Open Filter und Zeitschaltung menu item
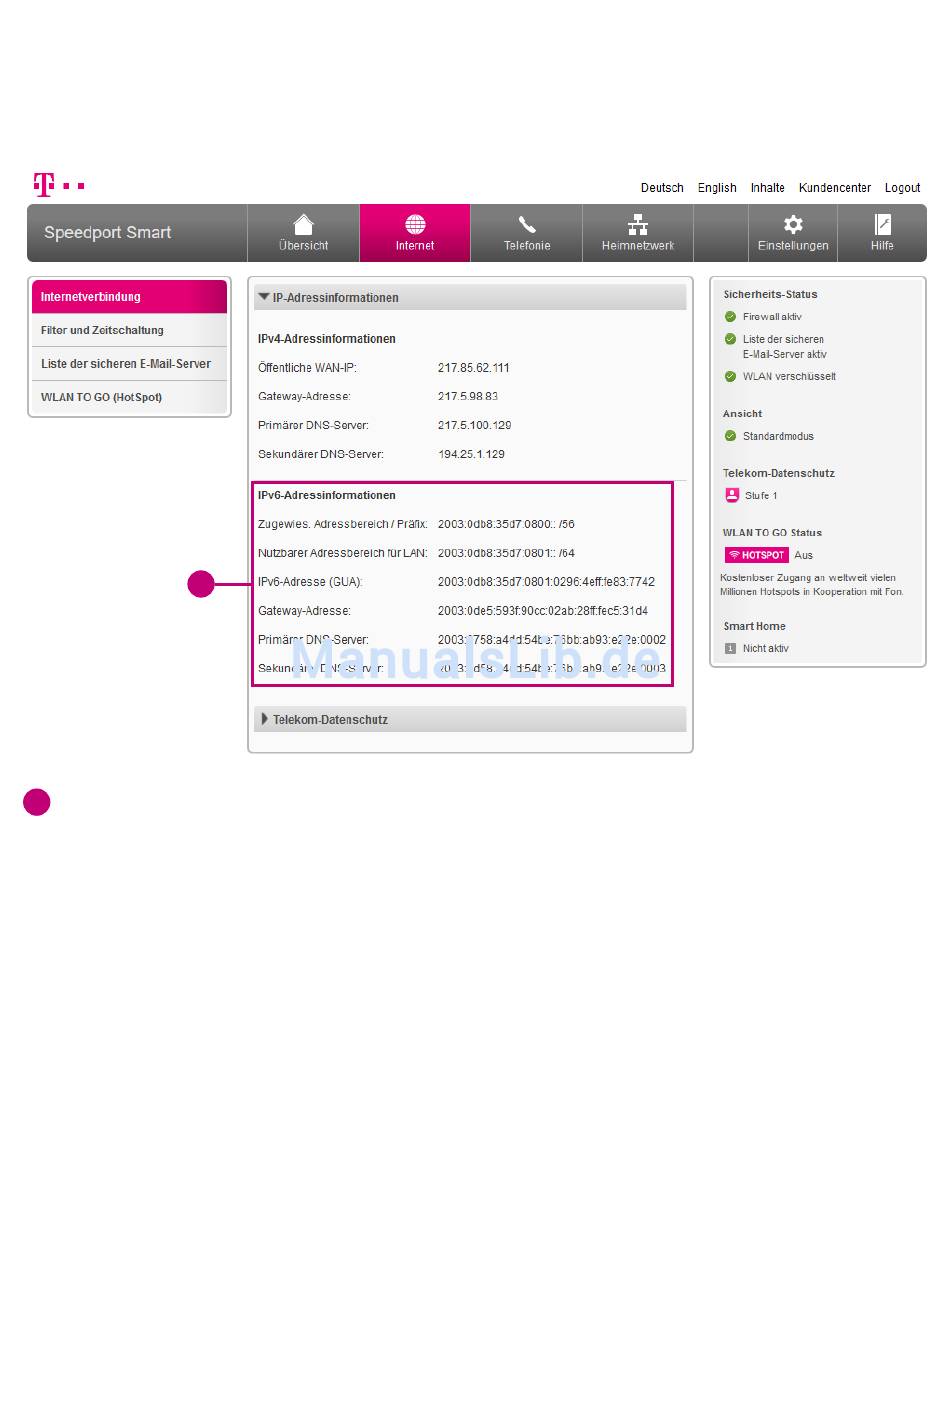950x1425 pixels. point(130,330)
